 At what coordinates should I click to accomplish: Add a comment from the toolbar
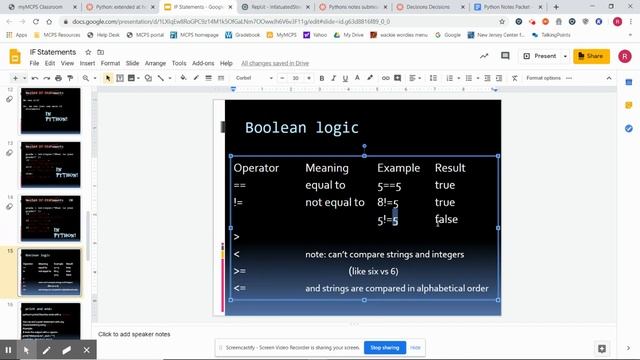pyautogui.click(x=398, y=78)
